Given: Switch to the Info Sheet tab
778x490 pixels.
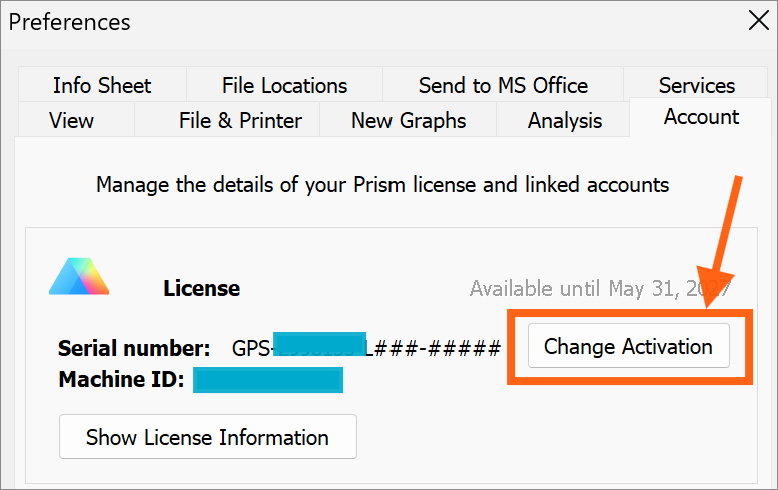Looking at the screenshot, I should point(102,86).
